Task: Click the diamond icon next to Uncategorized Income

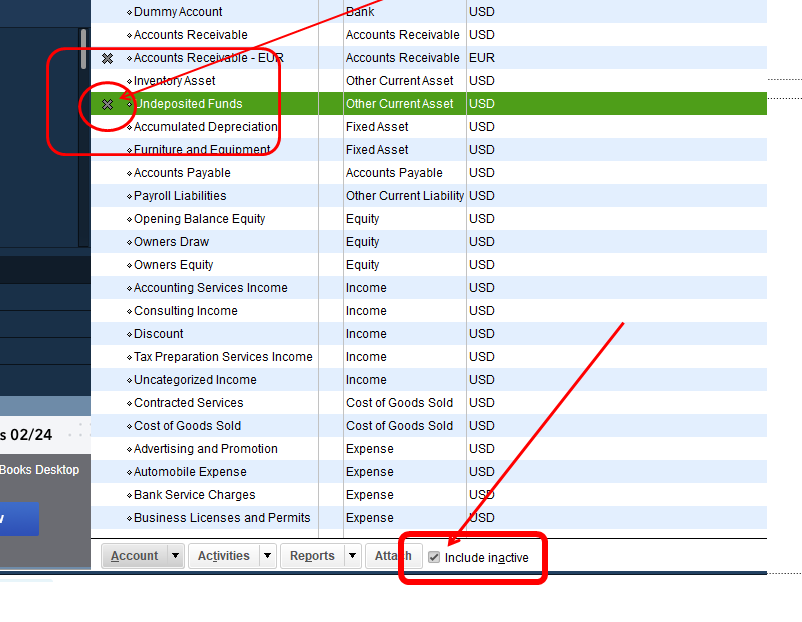Action: [x=127, y=379]
